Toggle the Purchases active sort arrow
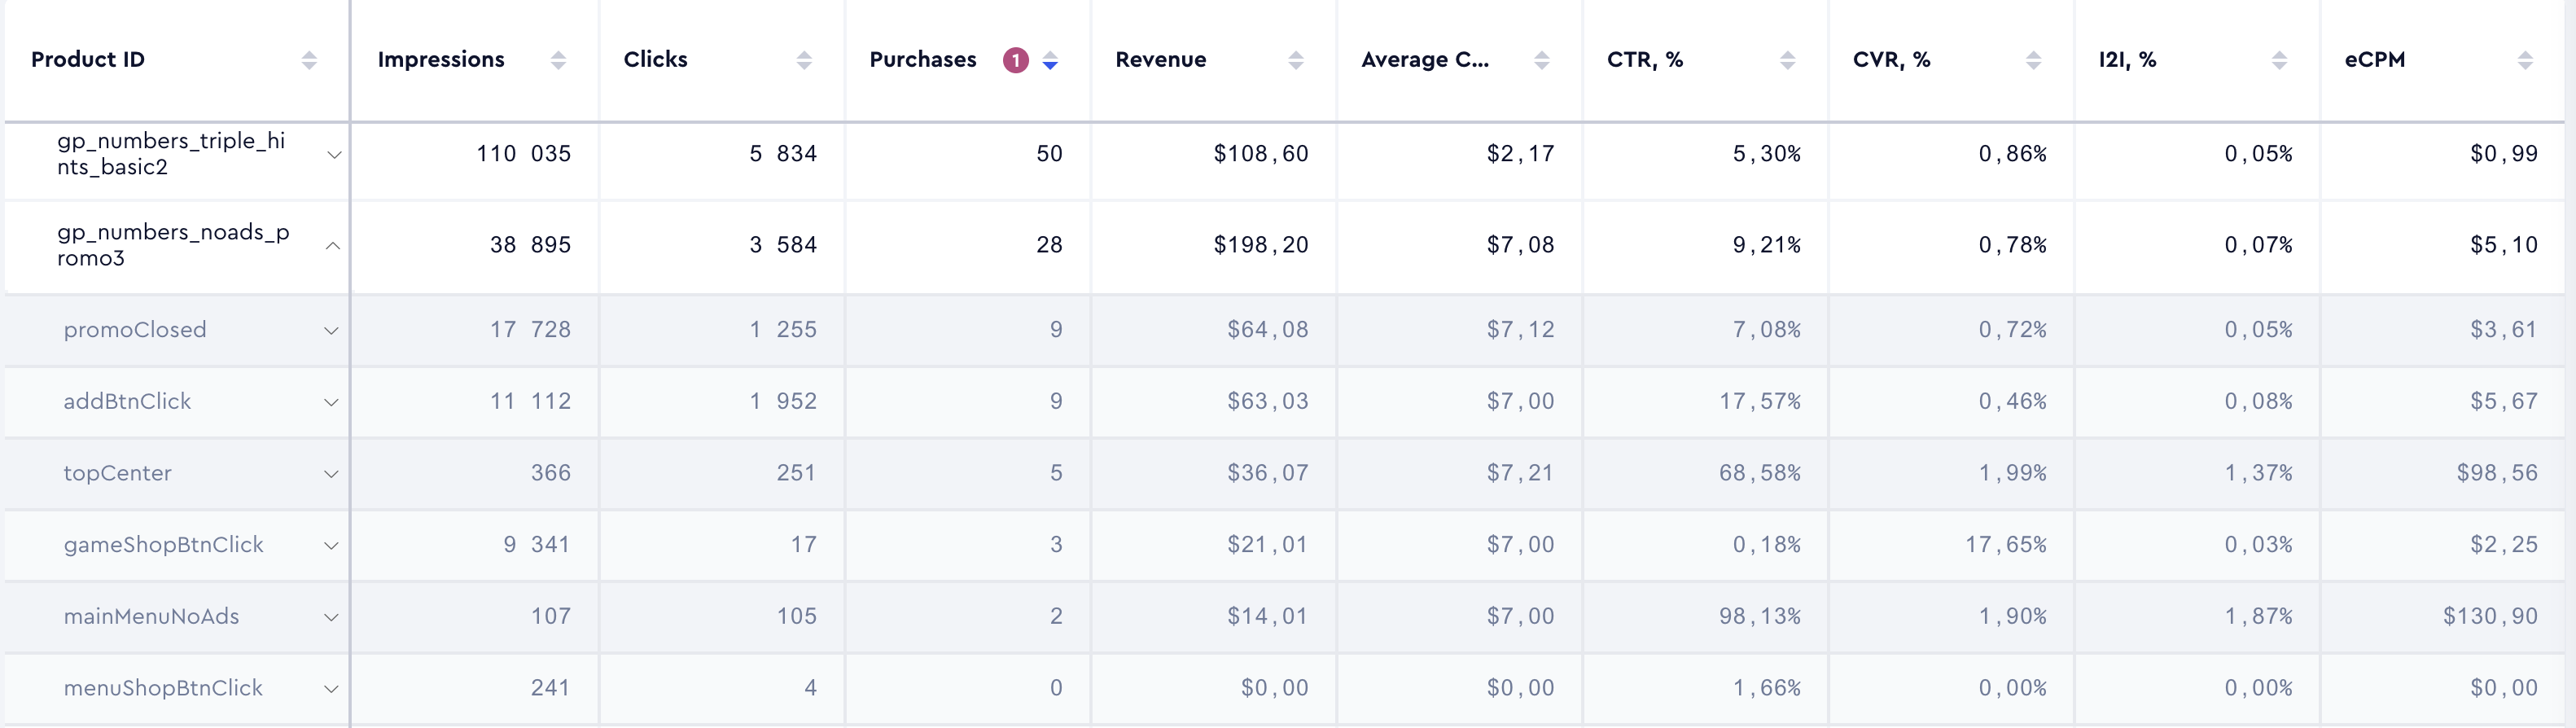This screenshot has height=728, width=2576. pyautogui.click(x=1050, y=61)
